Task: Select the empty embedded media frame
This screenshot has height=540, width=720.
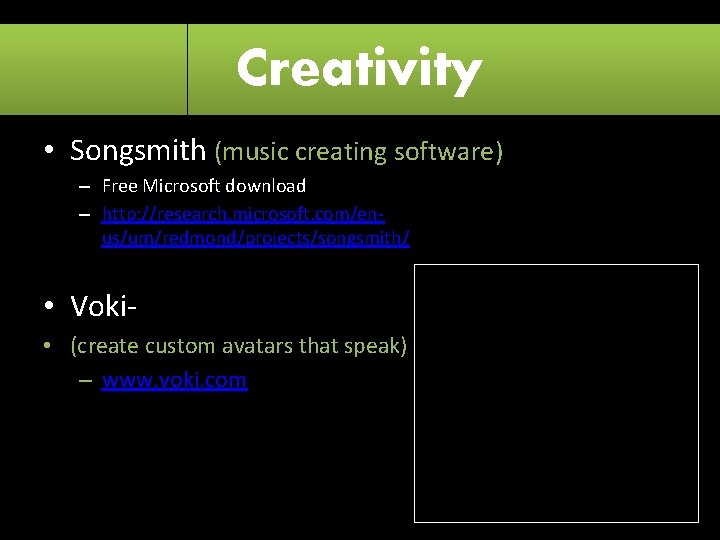Action: pyautogui.click(x=556, y=393)
